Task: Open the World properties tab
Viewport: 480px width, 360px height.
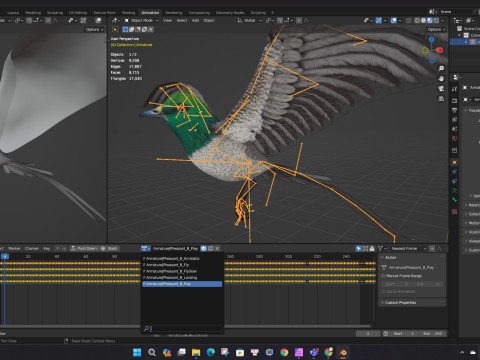Action: (x=454, y=138)
